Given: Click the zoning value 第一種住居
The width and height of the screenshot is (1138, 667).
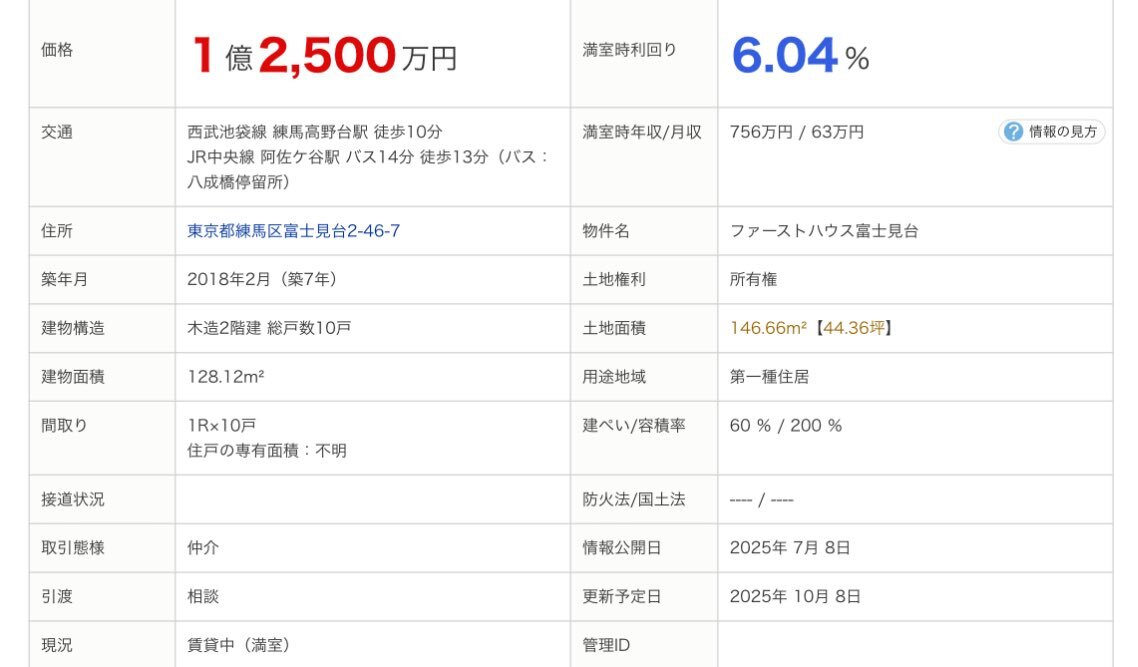Looking at the screenshot, I should point(769,377).
